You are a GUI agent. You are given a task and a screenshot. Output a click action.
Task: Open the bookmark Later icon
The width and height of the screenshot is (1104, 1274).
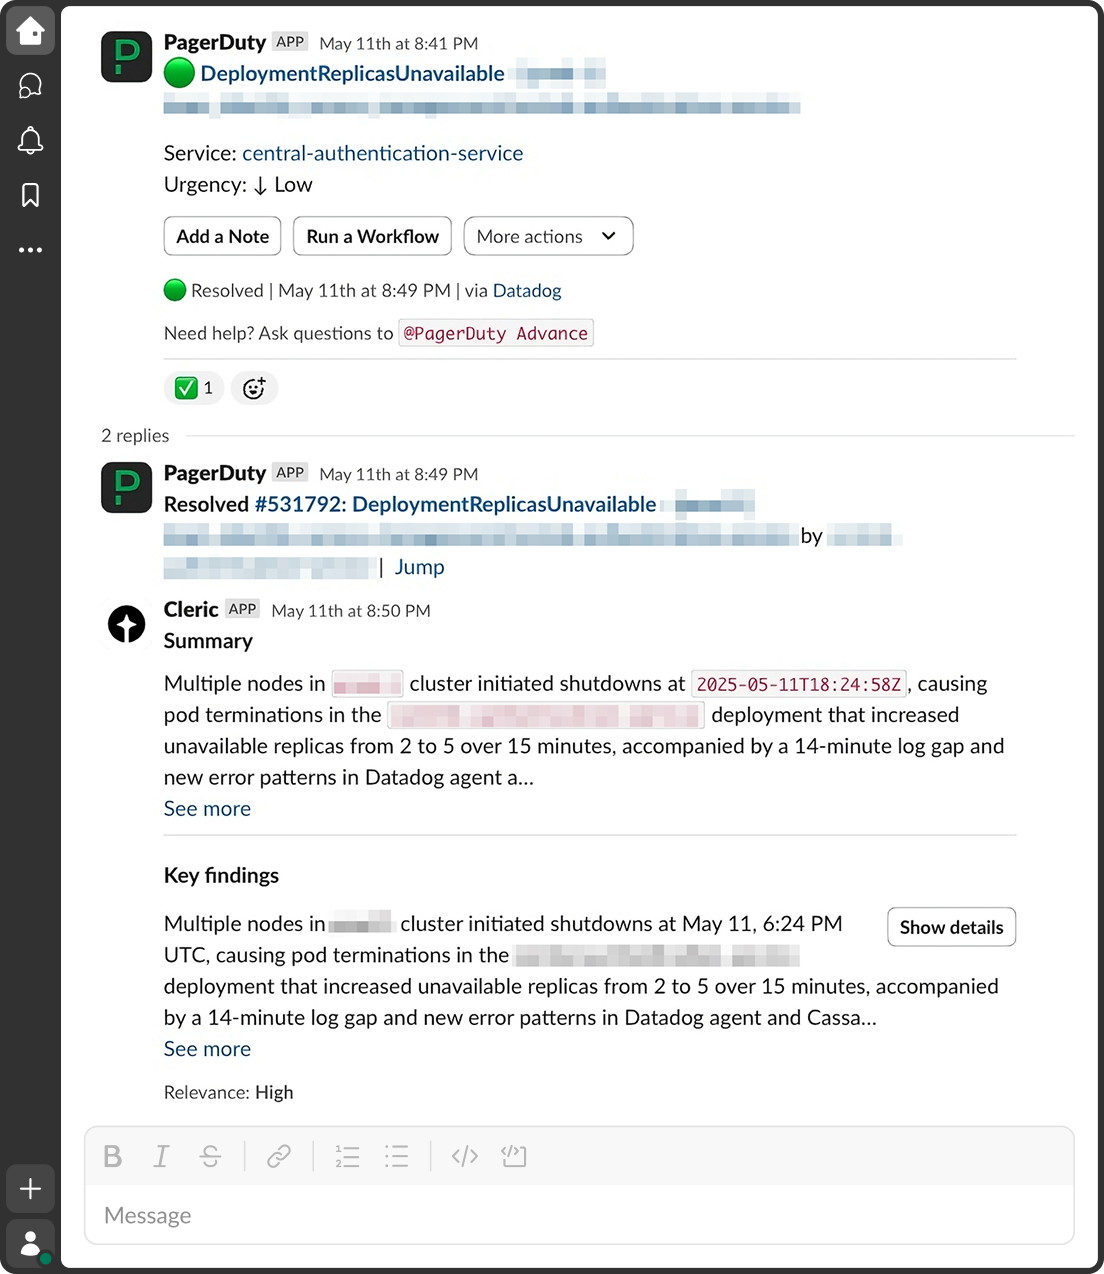tap(30, 195)
